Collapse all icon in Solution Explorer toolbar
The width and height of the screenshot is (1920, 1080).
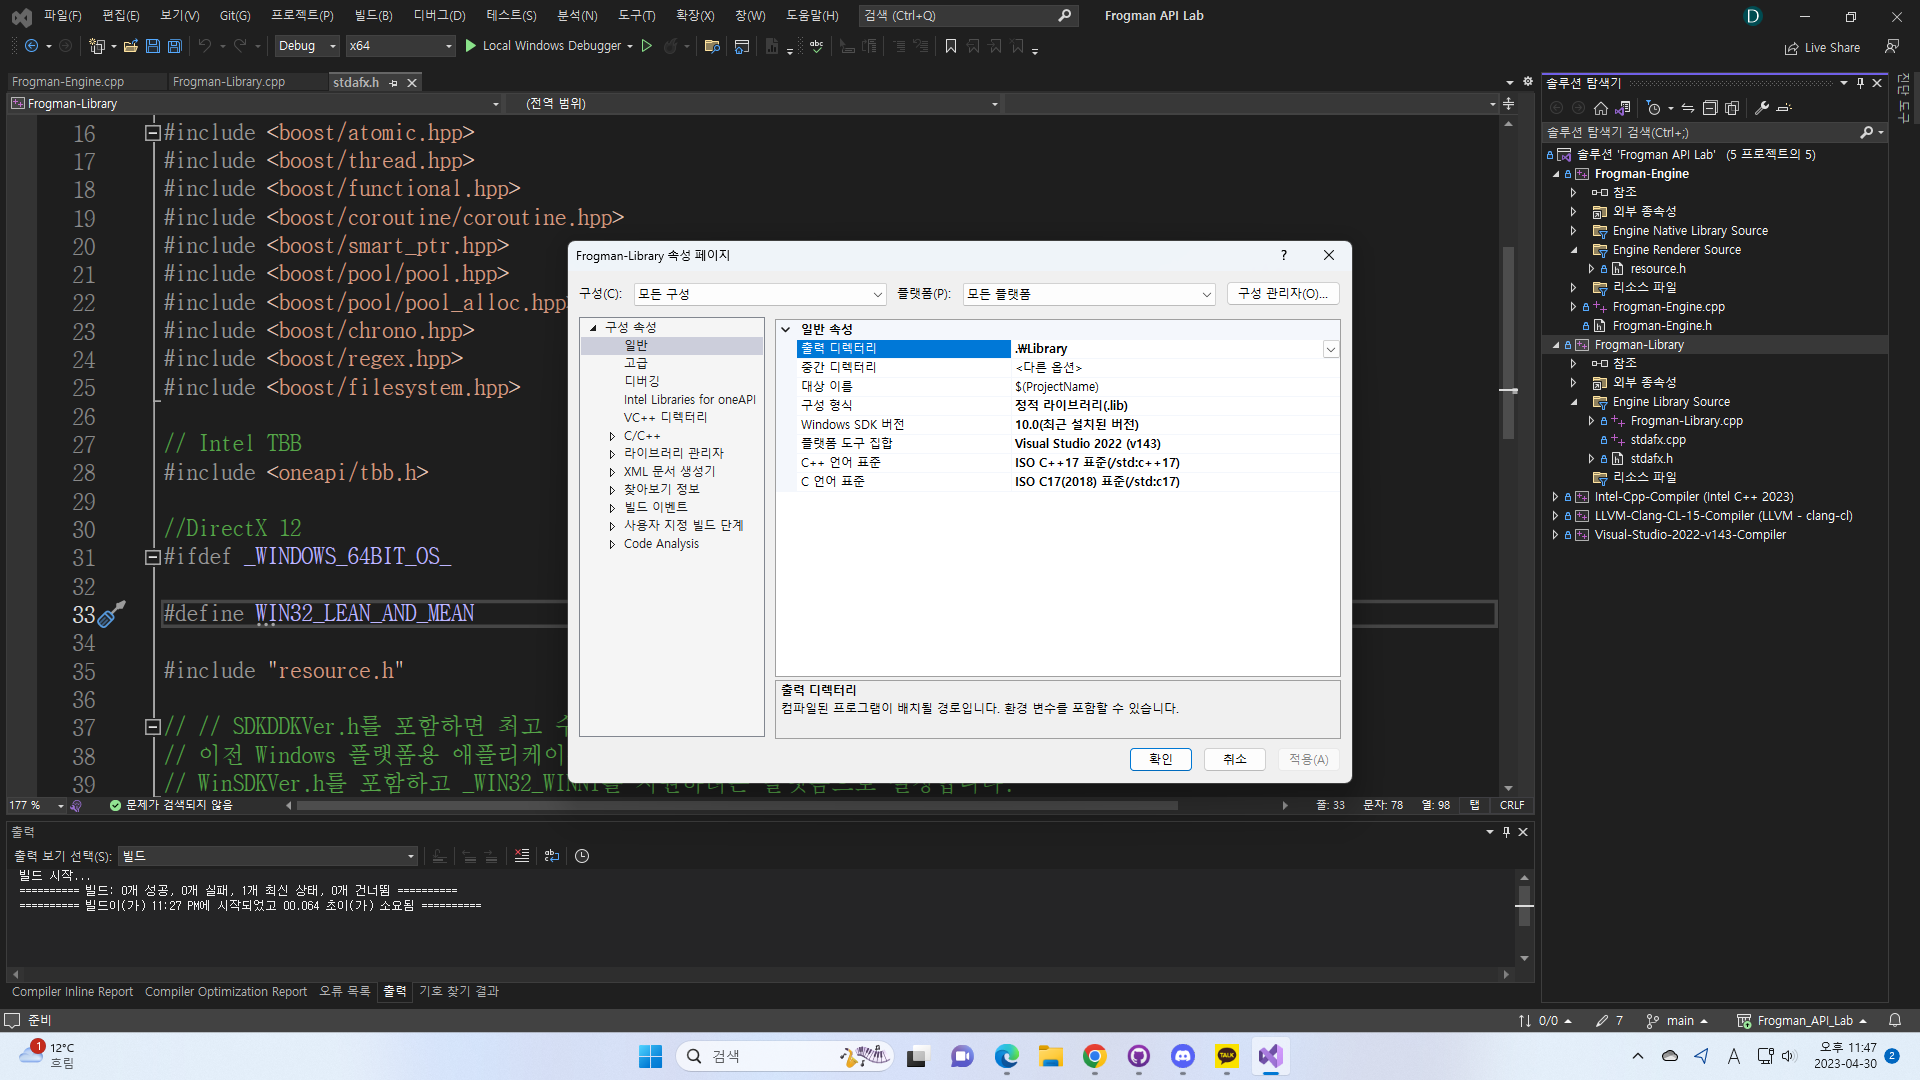(x=1710, y=108)
